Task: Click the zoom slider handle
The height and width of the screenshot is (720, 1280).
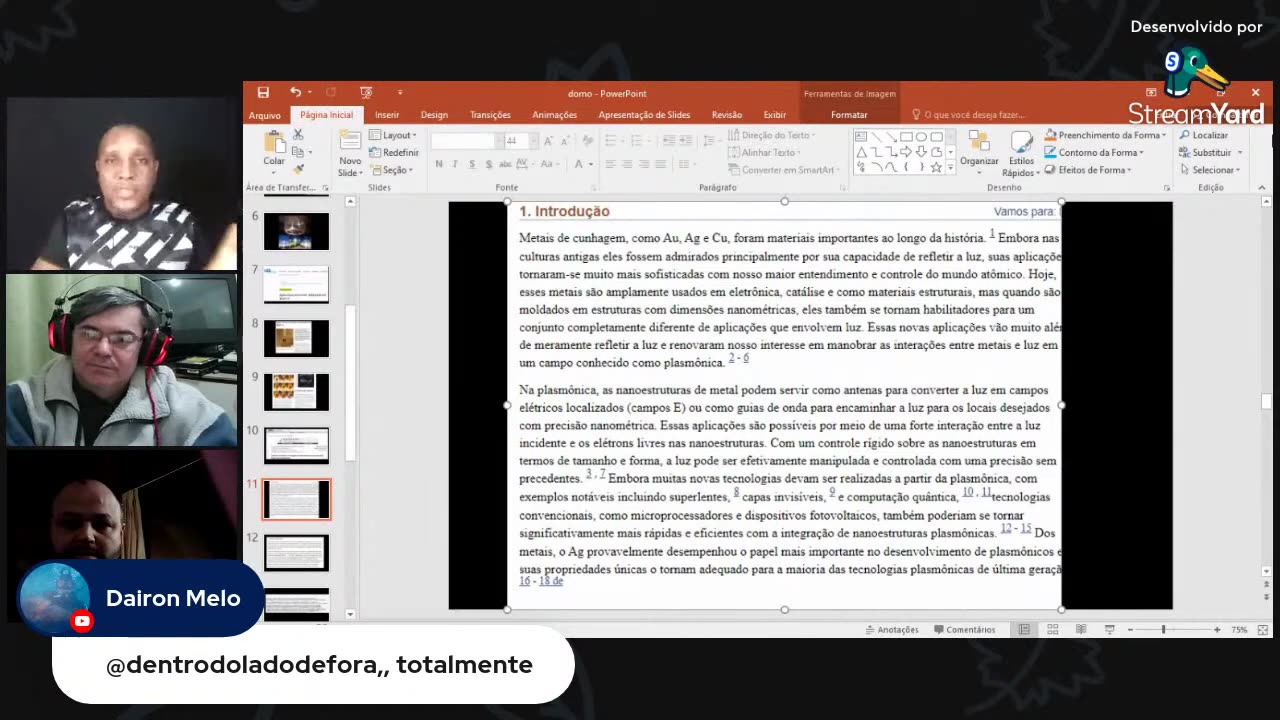Action: tap(1163, 629)
